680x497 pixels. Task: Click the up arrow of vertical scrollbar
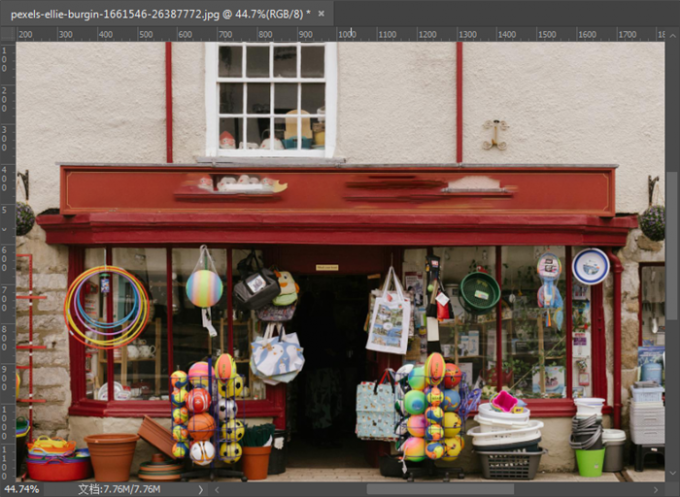(673, 37)
